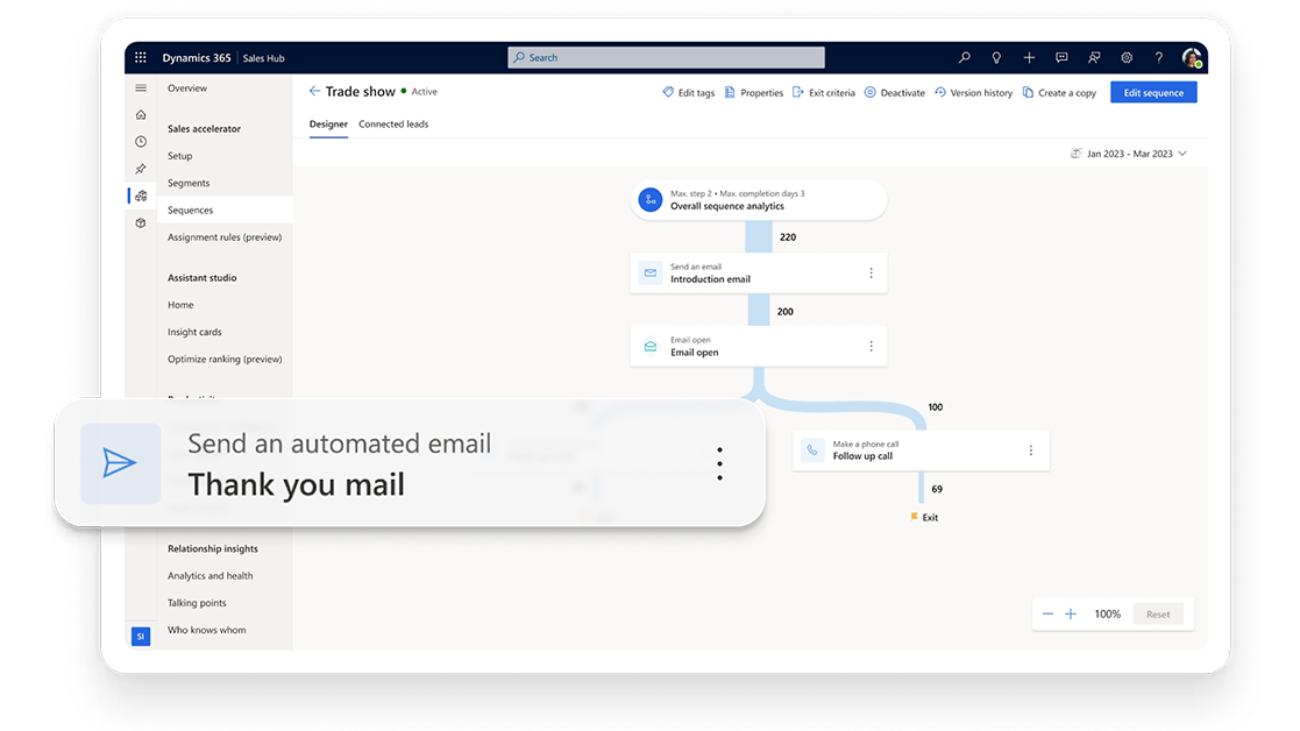Click Deactivate in the command bar
1300x731 pixels.
[894, 93]
